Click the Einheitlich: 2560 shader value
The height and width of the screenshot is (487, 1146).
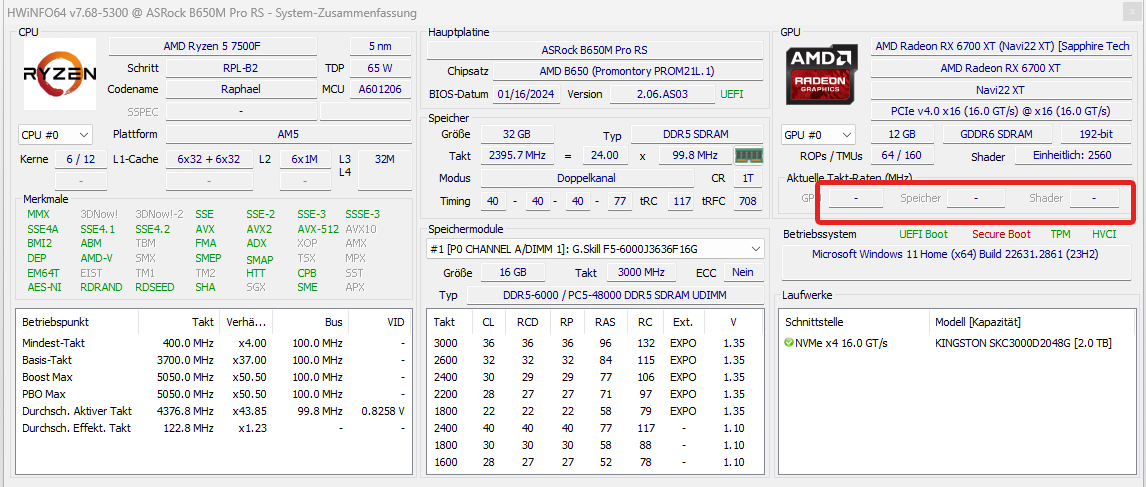[1072, 156]
